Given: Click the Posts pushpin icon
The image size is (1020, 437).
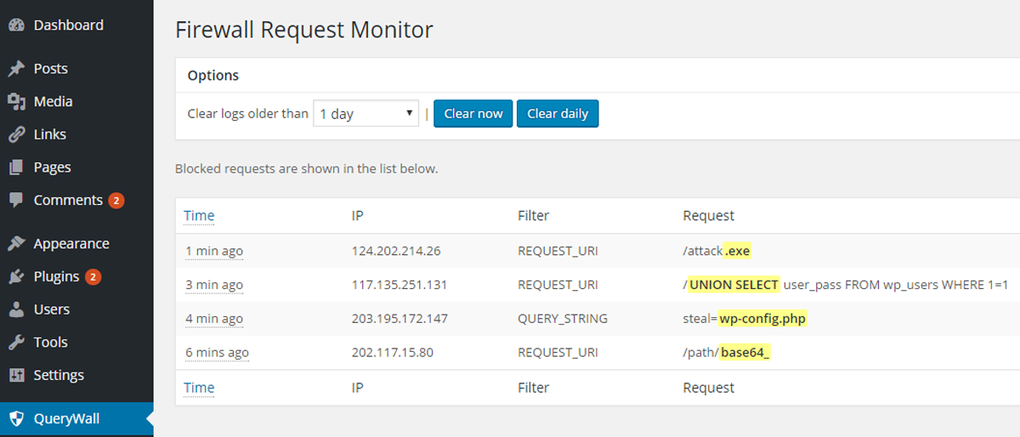Looking at the screenshot, I should [x=16, y=69].
